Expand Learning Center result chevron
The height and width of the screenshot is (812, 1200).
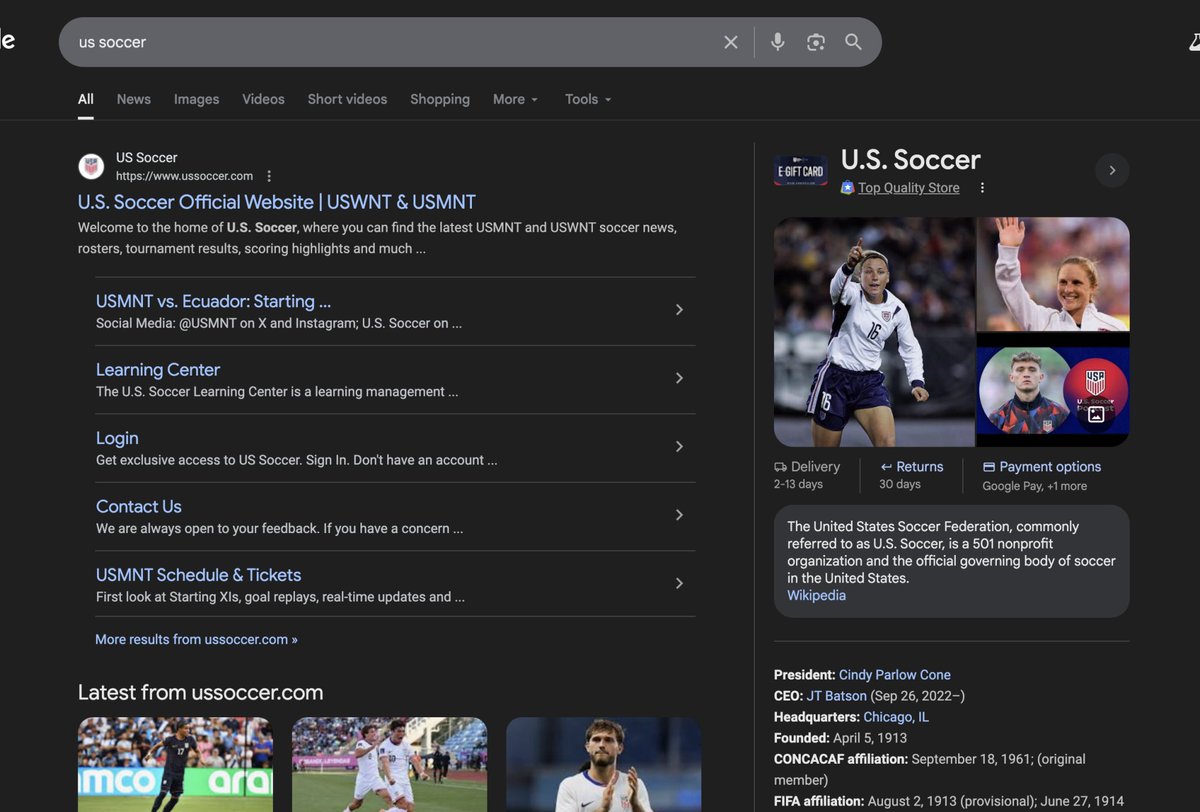[x=679, y=378]
